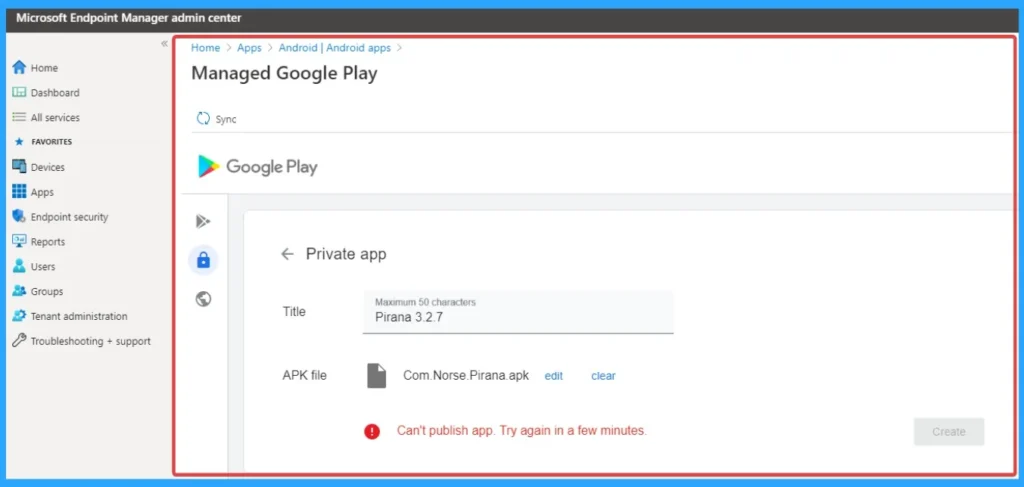Open the Devices icon in sidebar
Viewport: 1024px width, 487px height.
click(19, 166)
